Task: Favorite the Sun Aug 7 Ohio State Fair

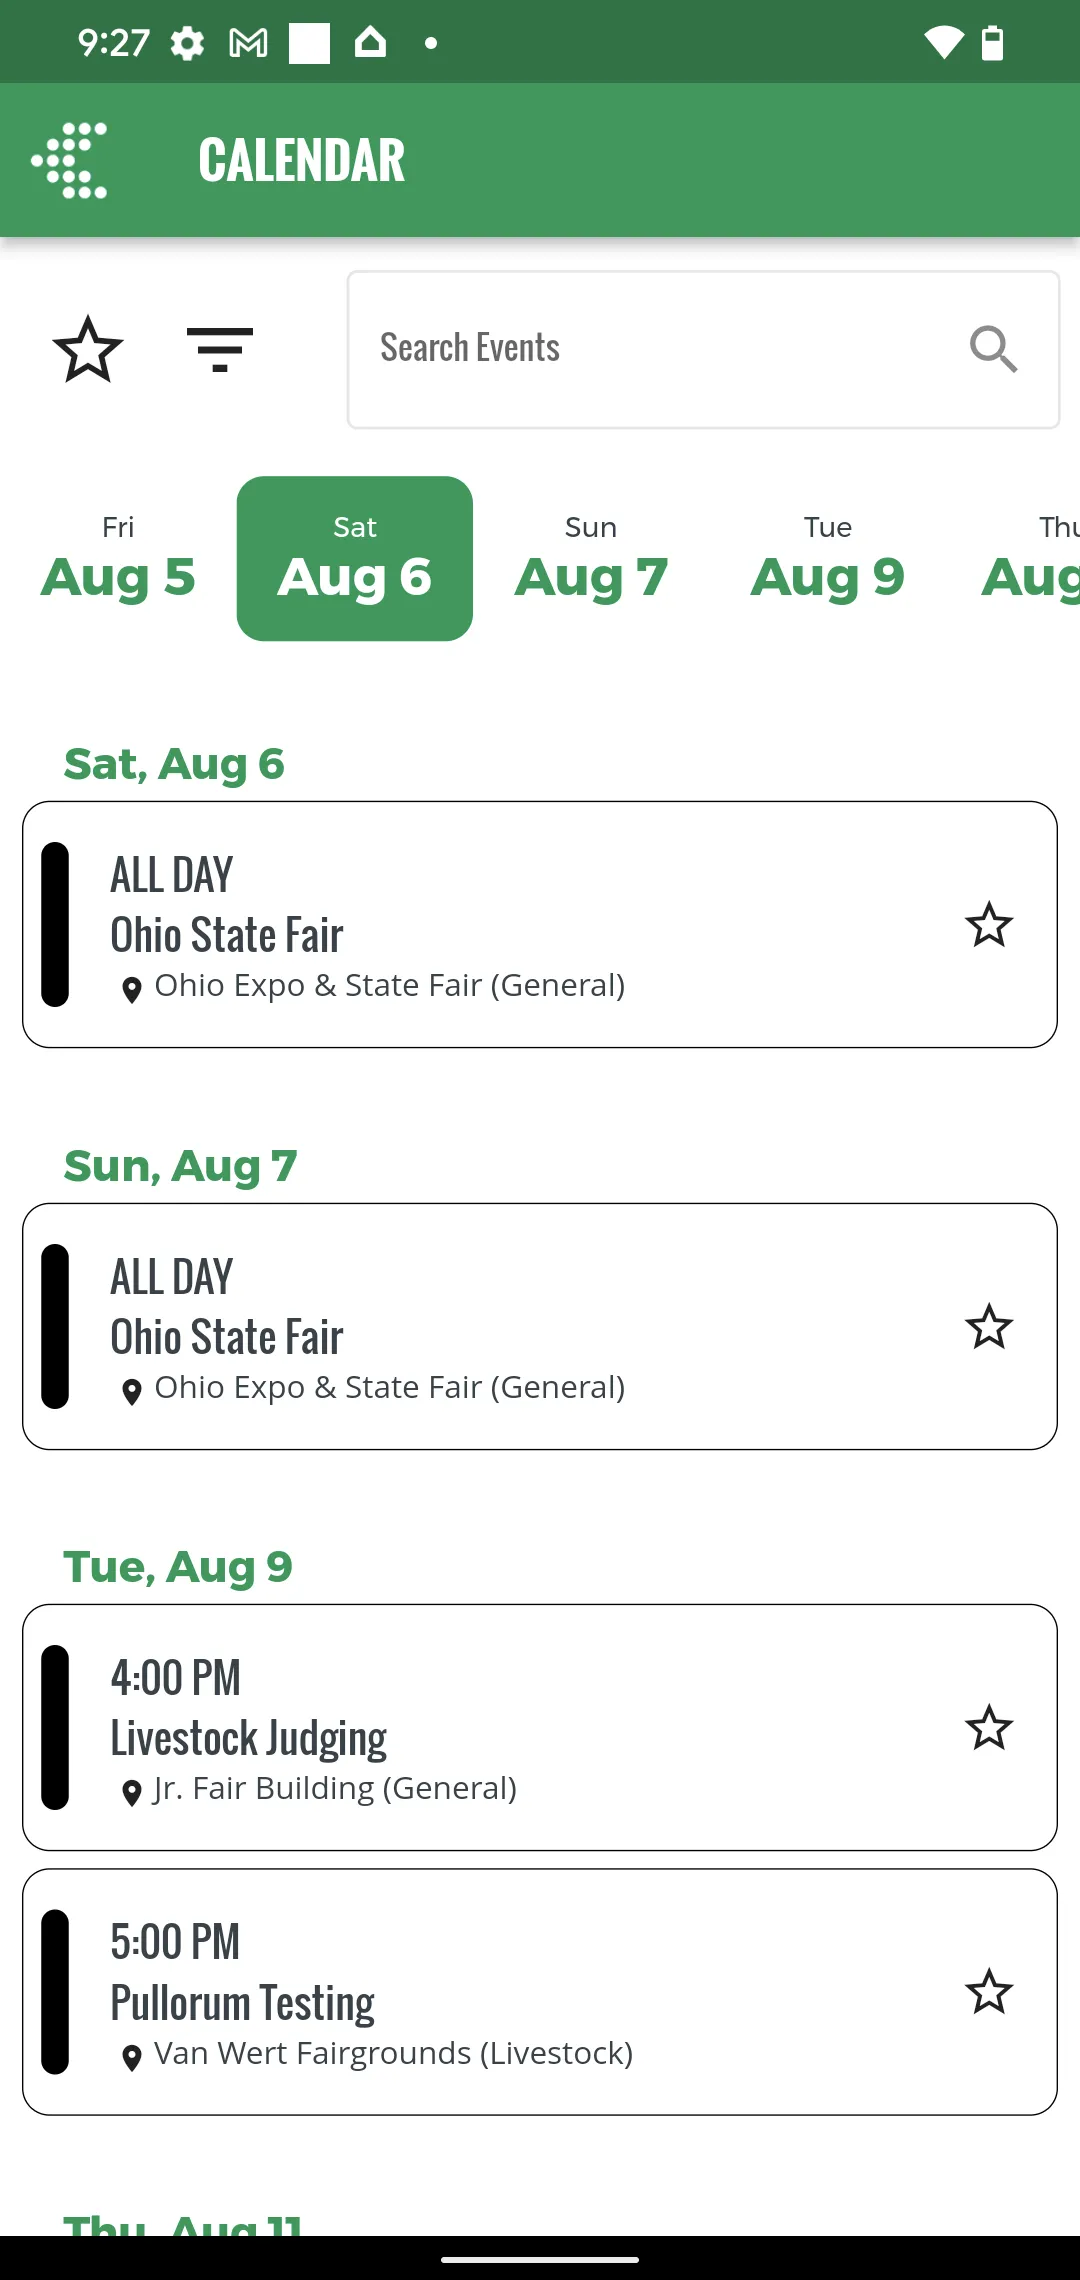Action: tap(989, 1327)
